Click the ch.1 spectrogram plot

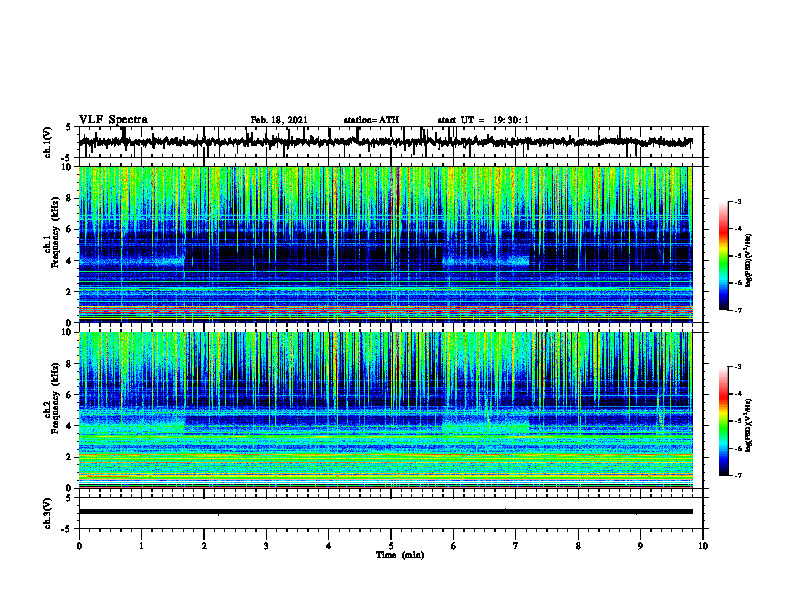(385, 244)
